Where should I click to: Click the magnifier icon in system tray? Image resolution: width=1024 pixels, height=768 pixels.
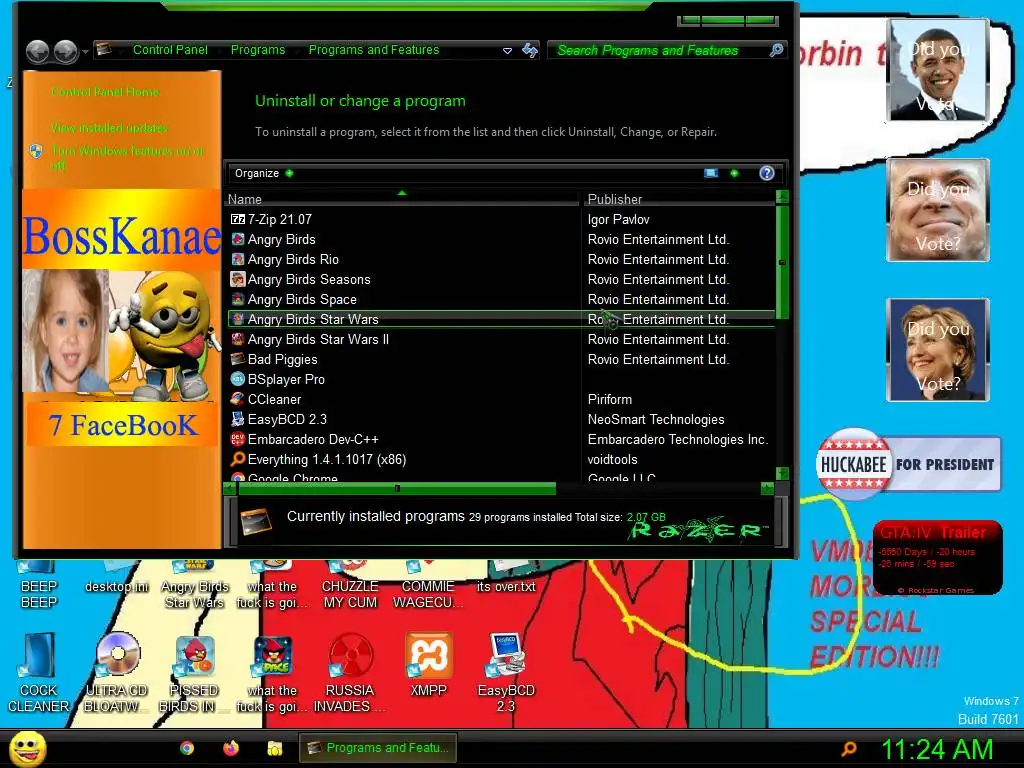pos(849,748)
